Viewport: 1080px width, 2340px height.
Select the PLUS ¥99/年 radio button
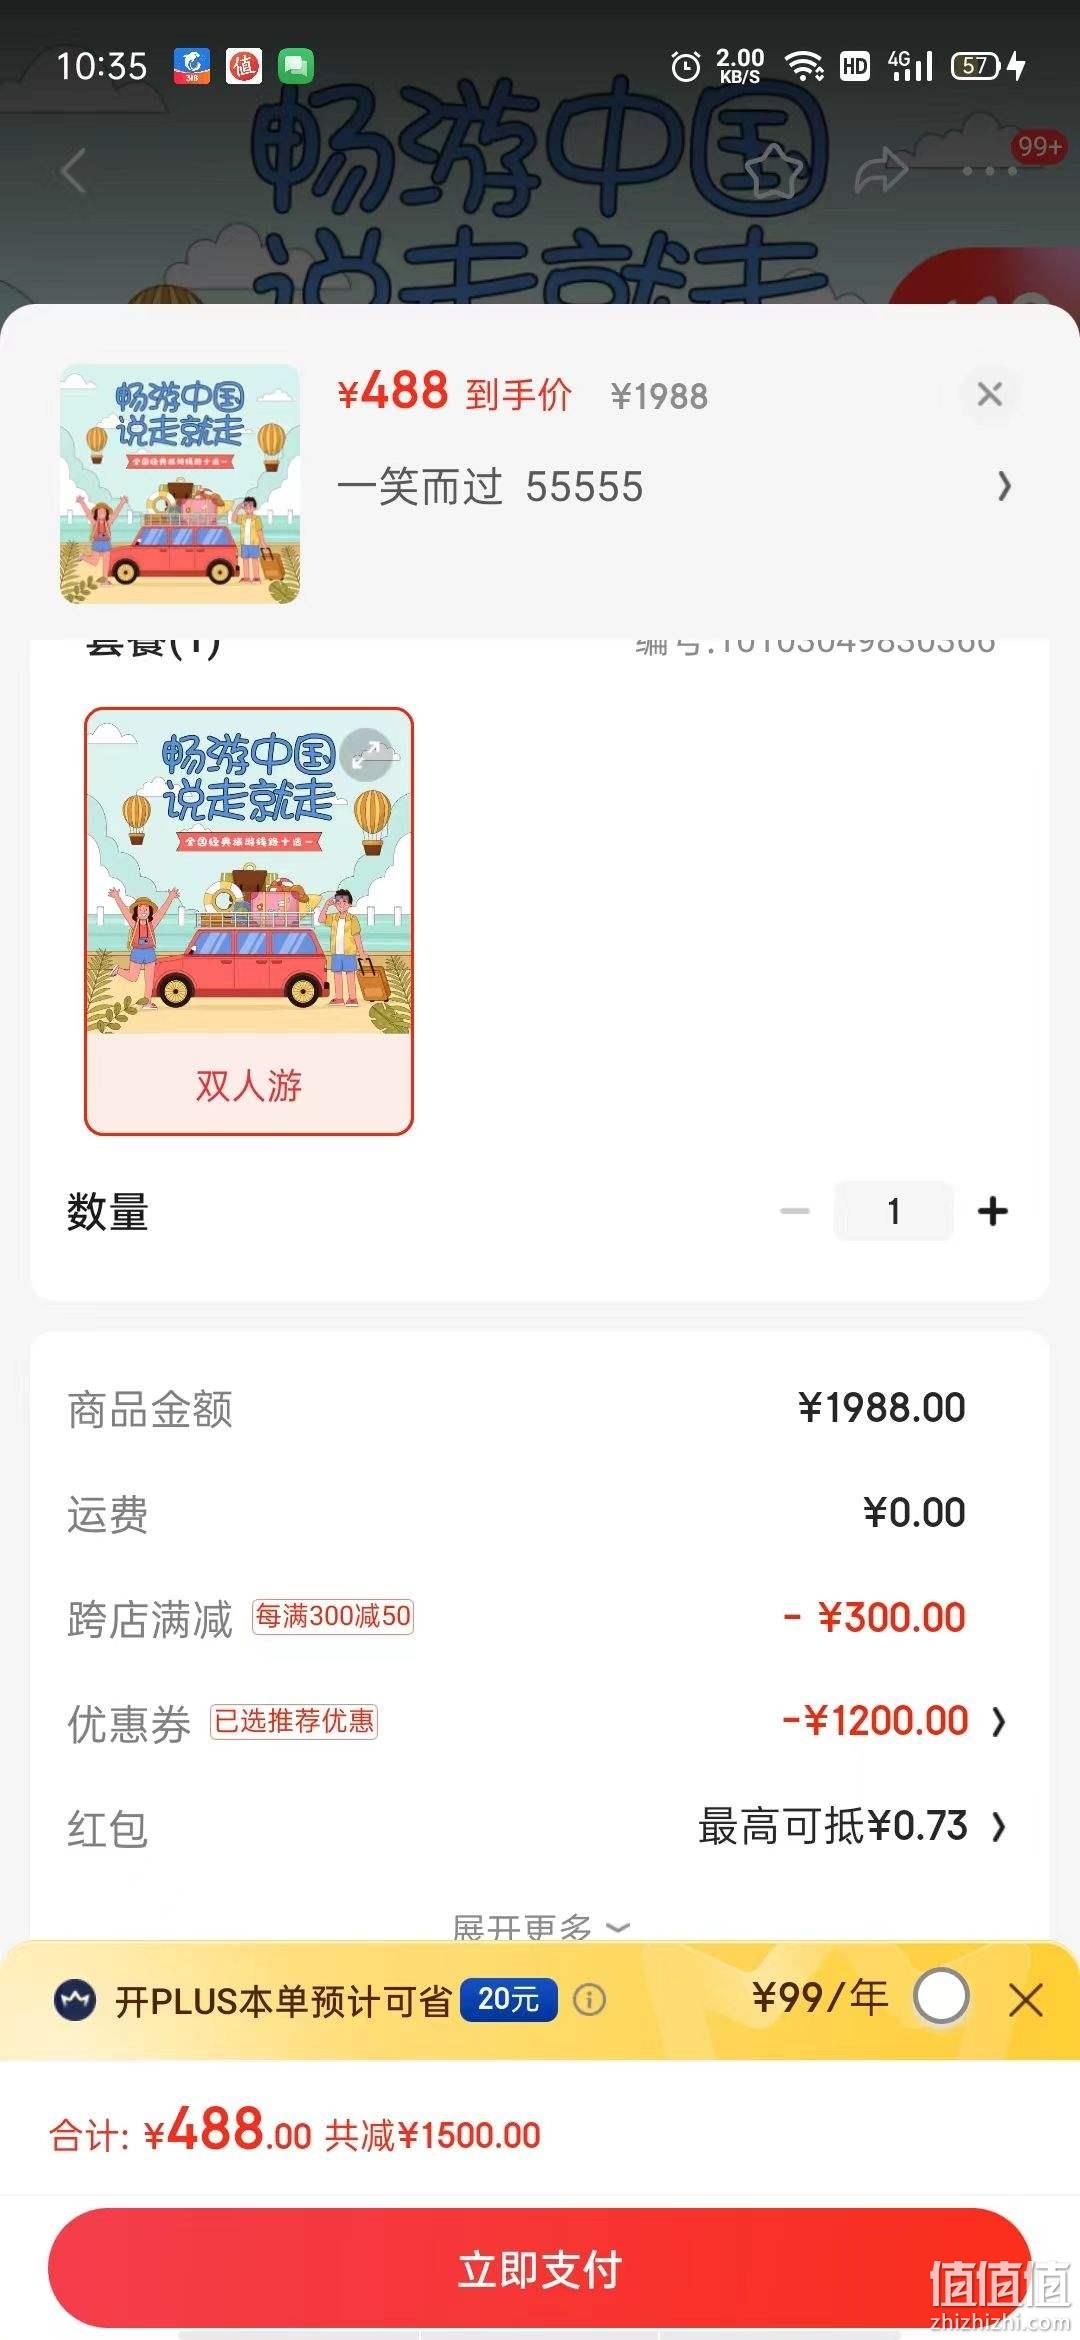coord(941,1997)
